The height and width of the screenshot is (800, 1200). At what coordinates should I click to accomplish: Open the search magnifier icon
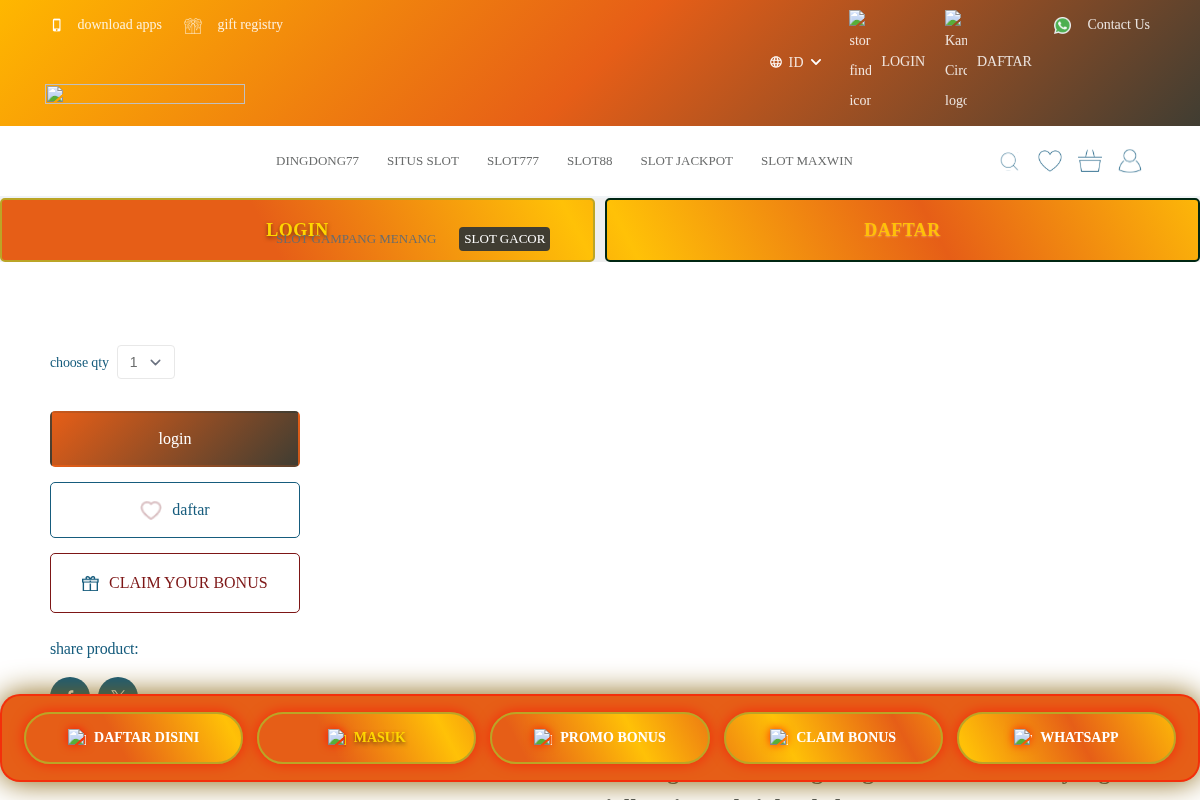tap(1009, 161)
